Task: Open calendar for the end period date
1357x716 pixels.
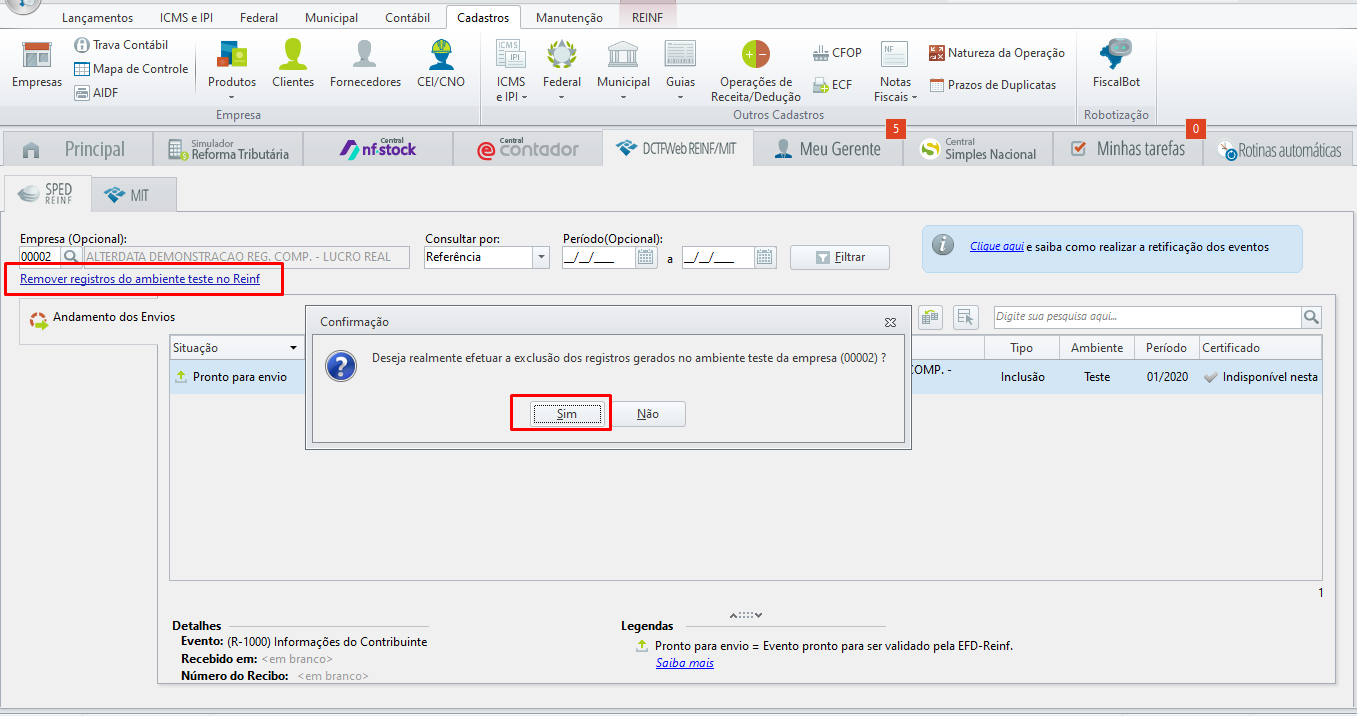Action: pos(765,257)
